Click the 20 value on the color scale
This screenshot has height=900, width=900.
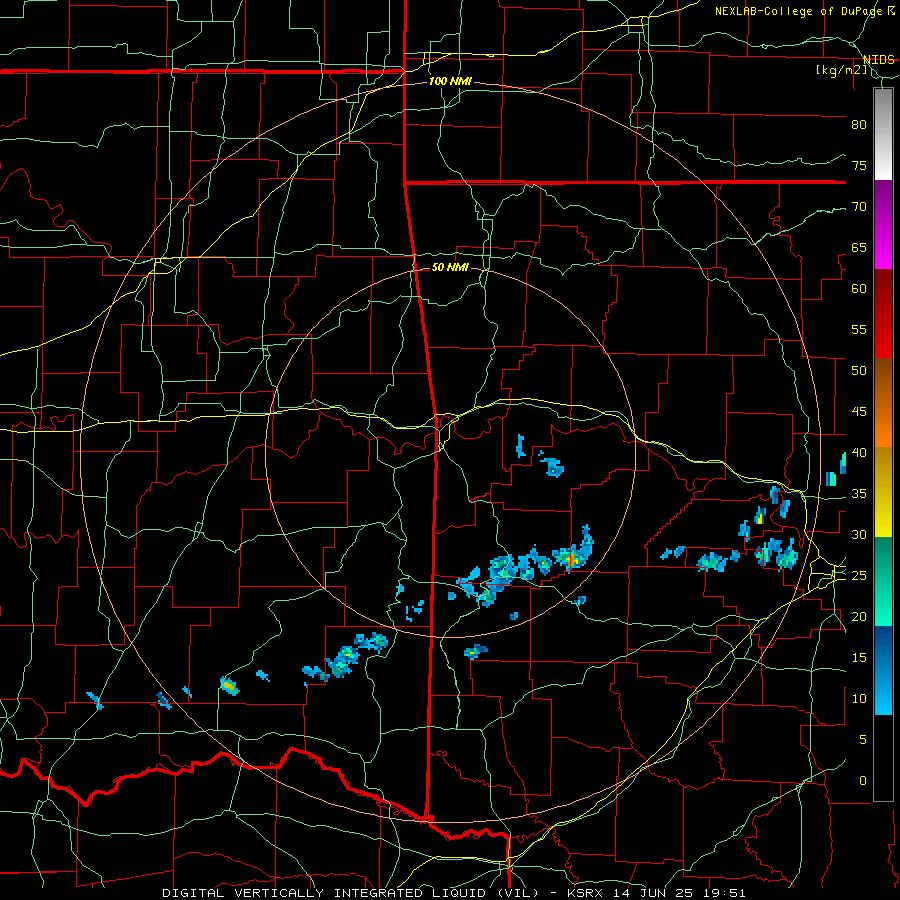859,617
